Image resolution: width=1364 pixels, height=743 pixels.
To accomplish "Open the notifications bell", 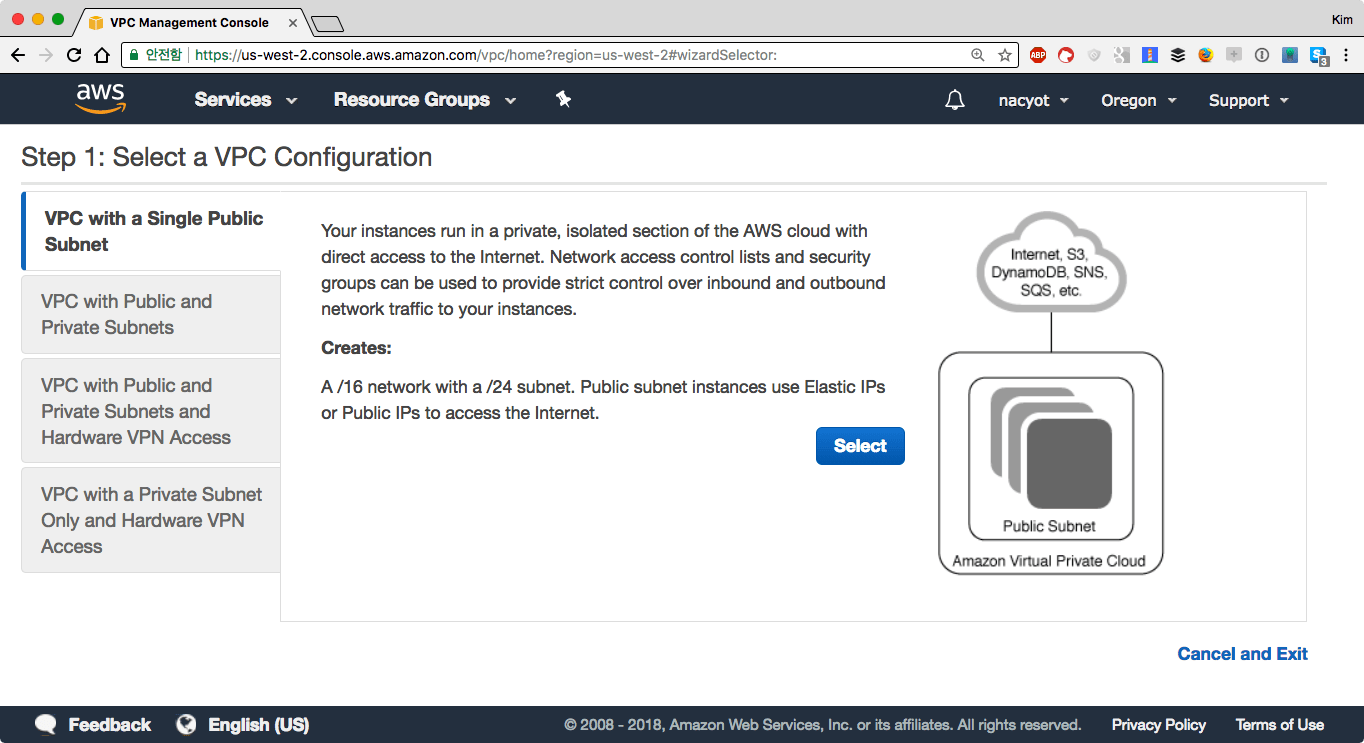I will point(955,100).
